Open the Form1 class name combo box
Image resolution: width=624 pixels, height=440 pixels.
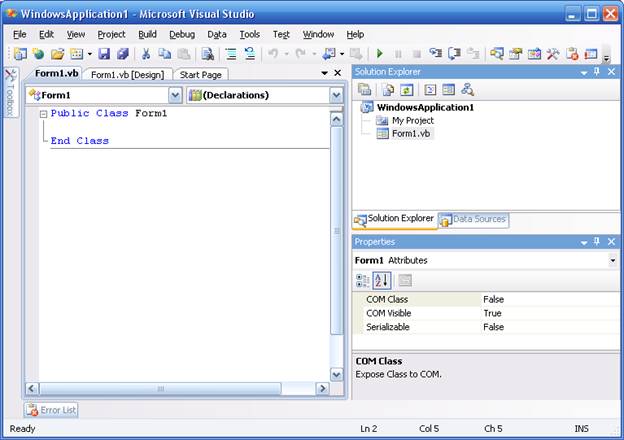click(104, 95)
